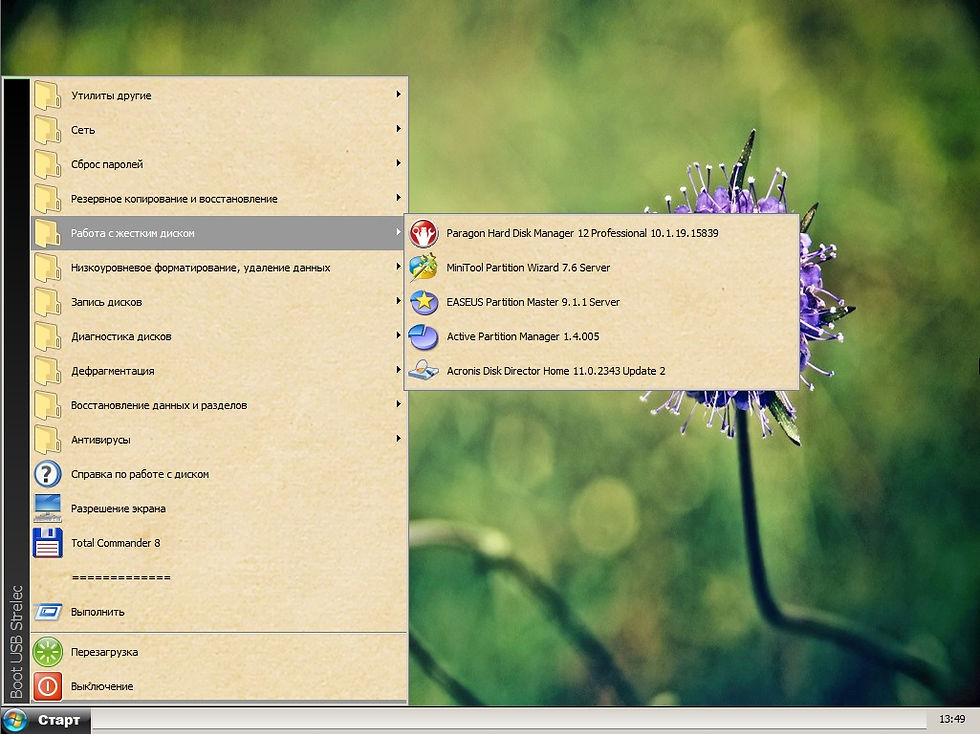Click folder icon next to Запись дисков
This screenshot has width=980, height=734.
tap(48, 302)
